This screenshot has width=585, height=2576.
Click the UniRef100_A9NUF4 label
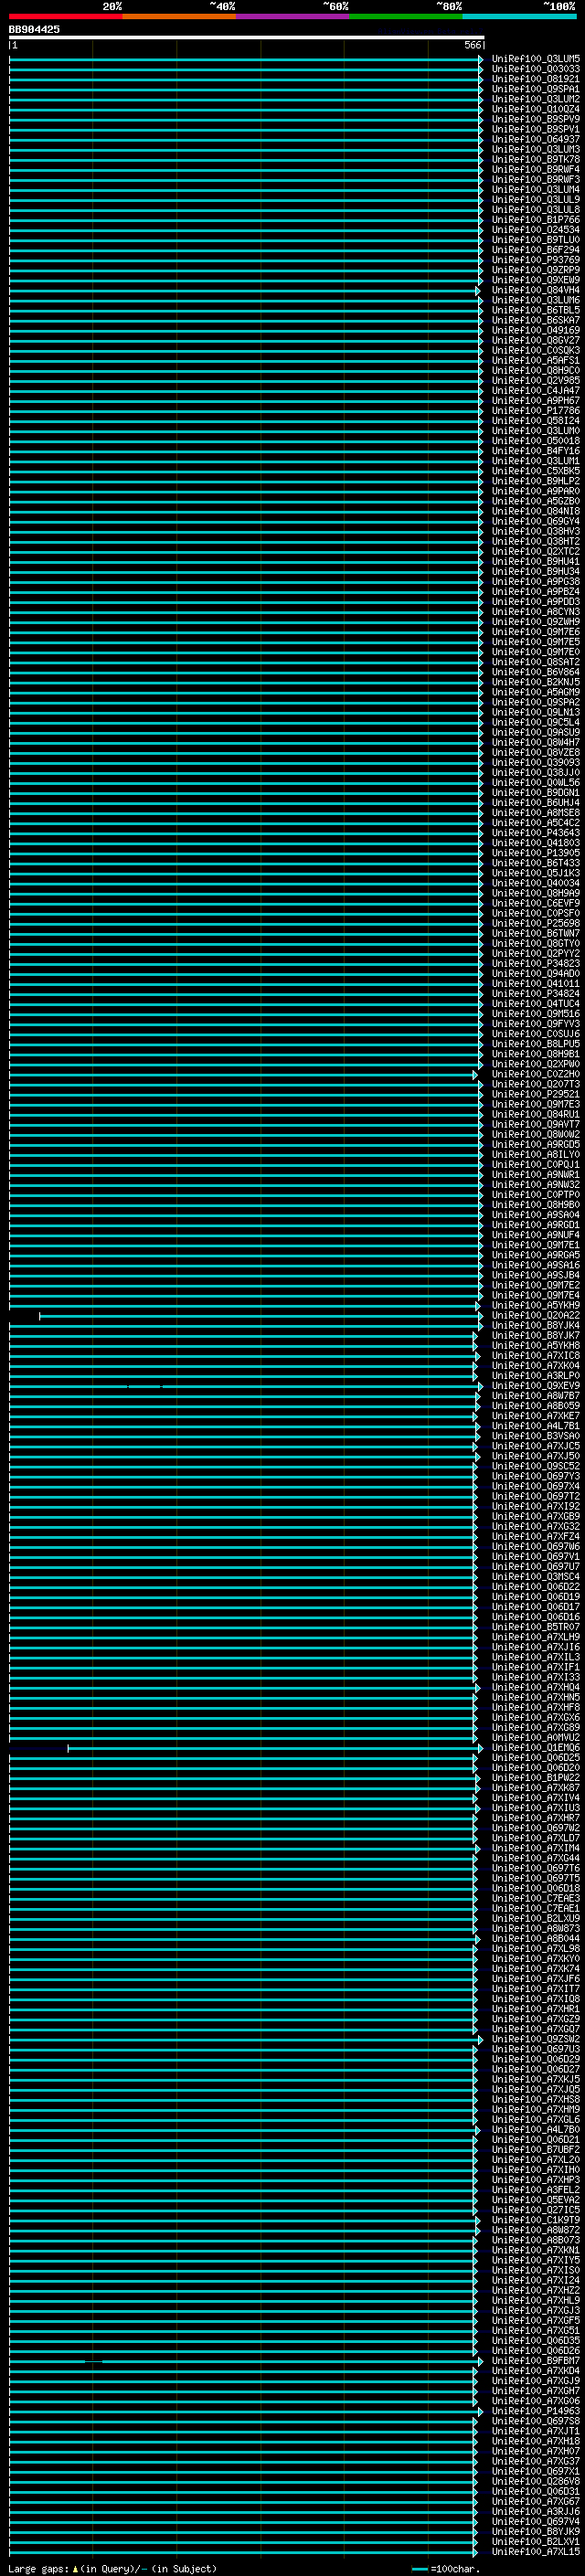coord(535,1235)
